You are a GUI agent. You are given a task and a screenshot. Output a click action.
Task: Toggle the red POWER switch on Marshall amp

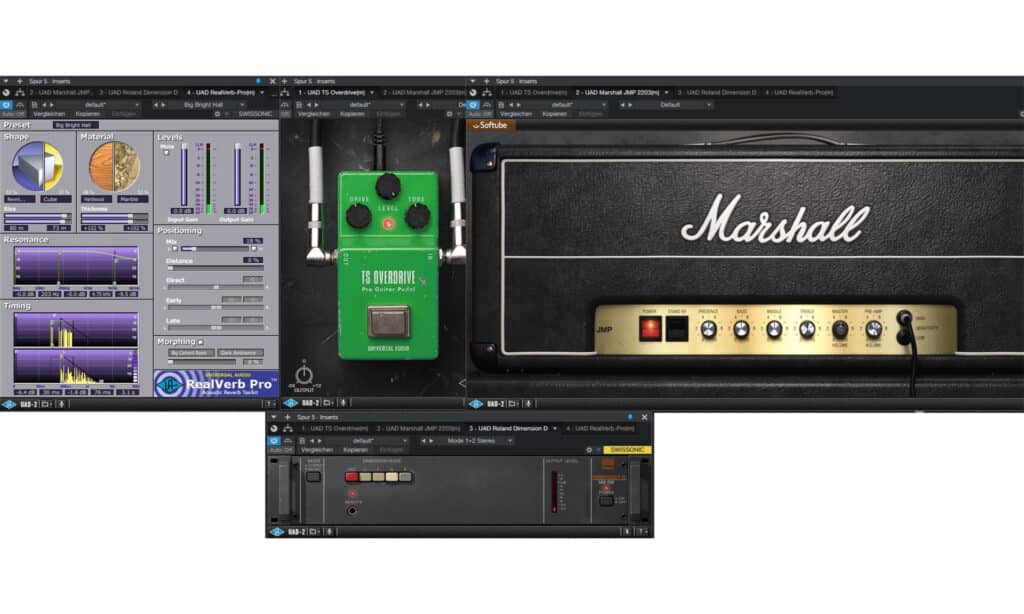[x=650, y=329]
